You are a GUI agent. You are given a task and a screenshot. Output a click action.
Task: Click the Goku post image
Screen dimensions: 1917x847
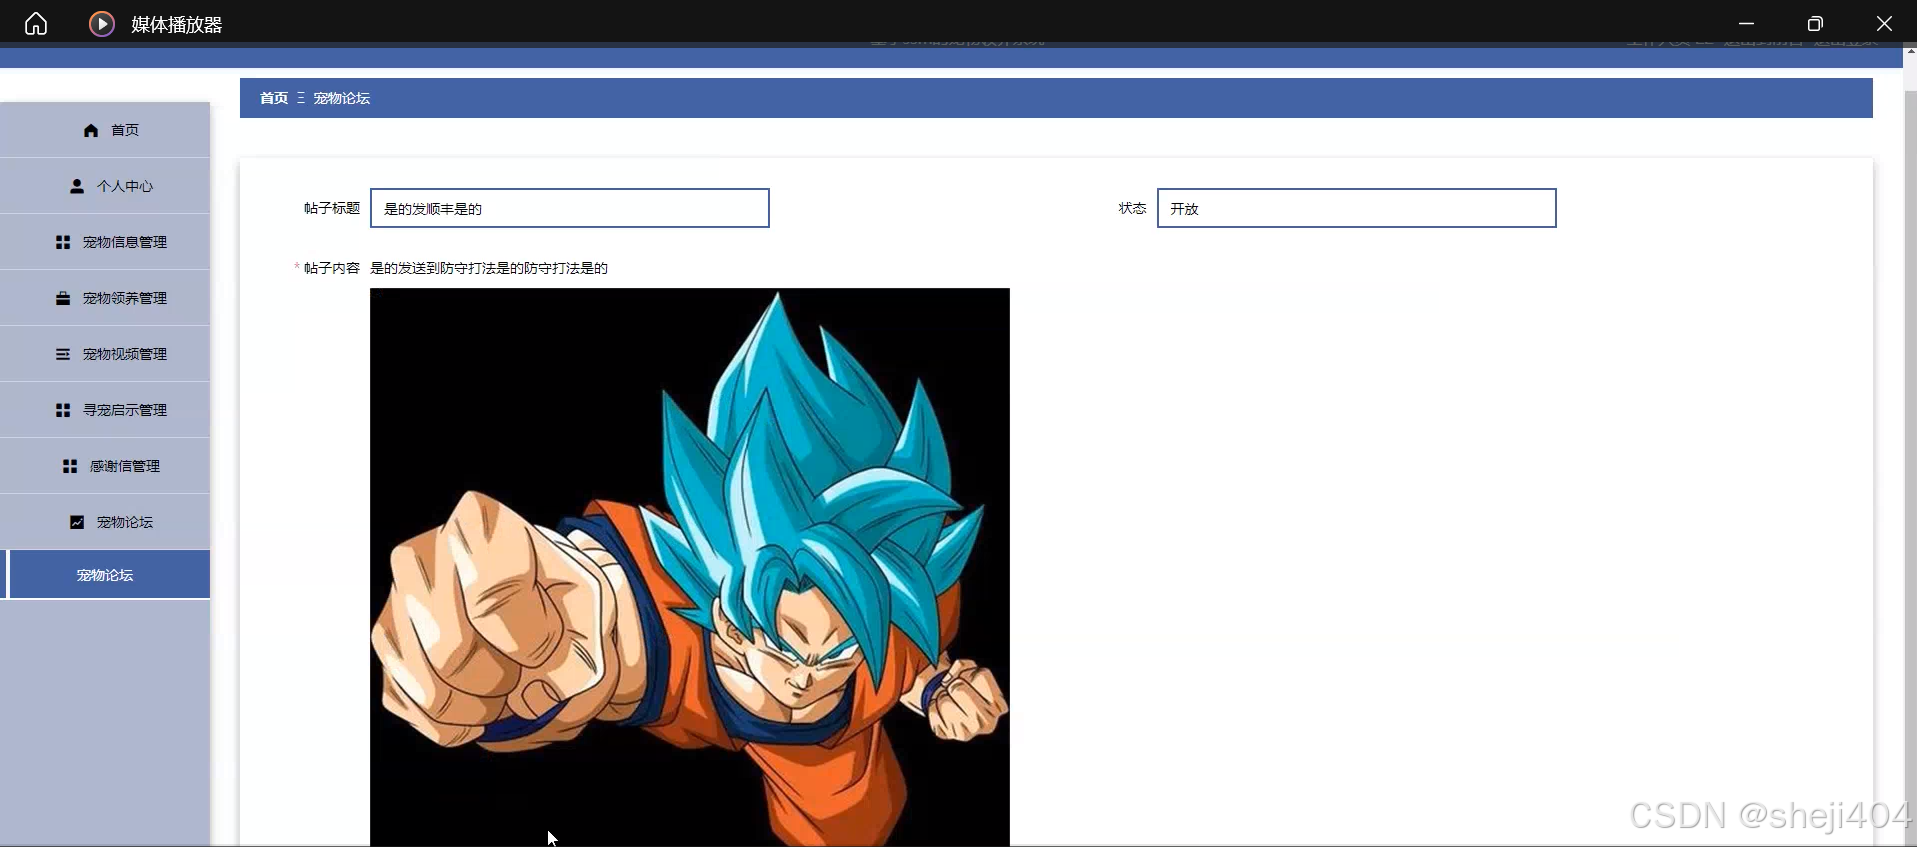click(x=690, y=567)
